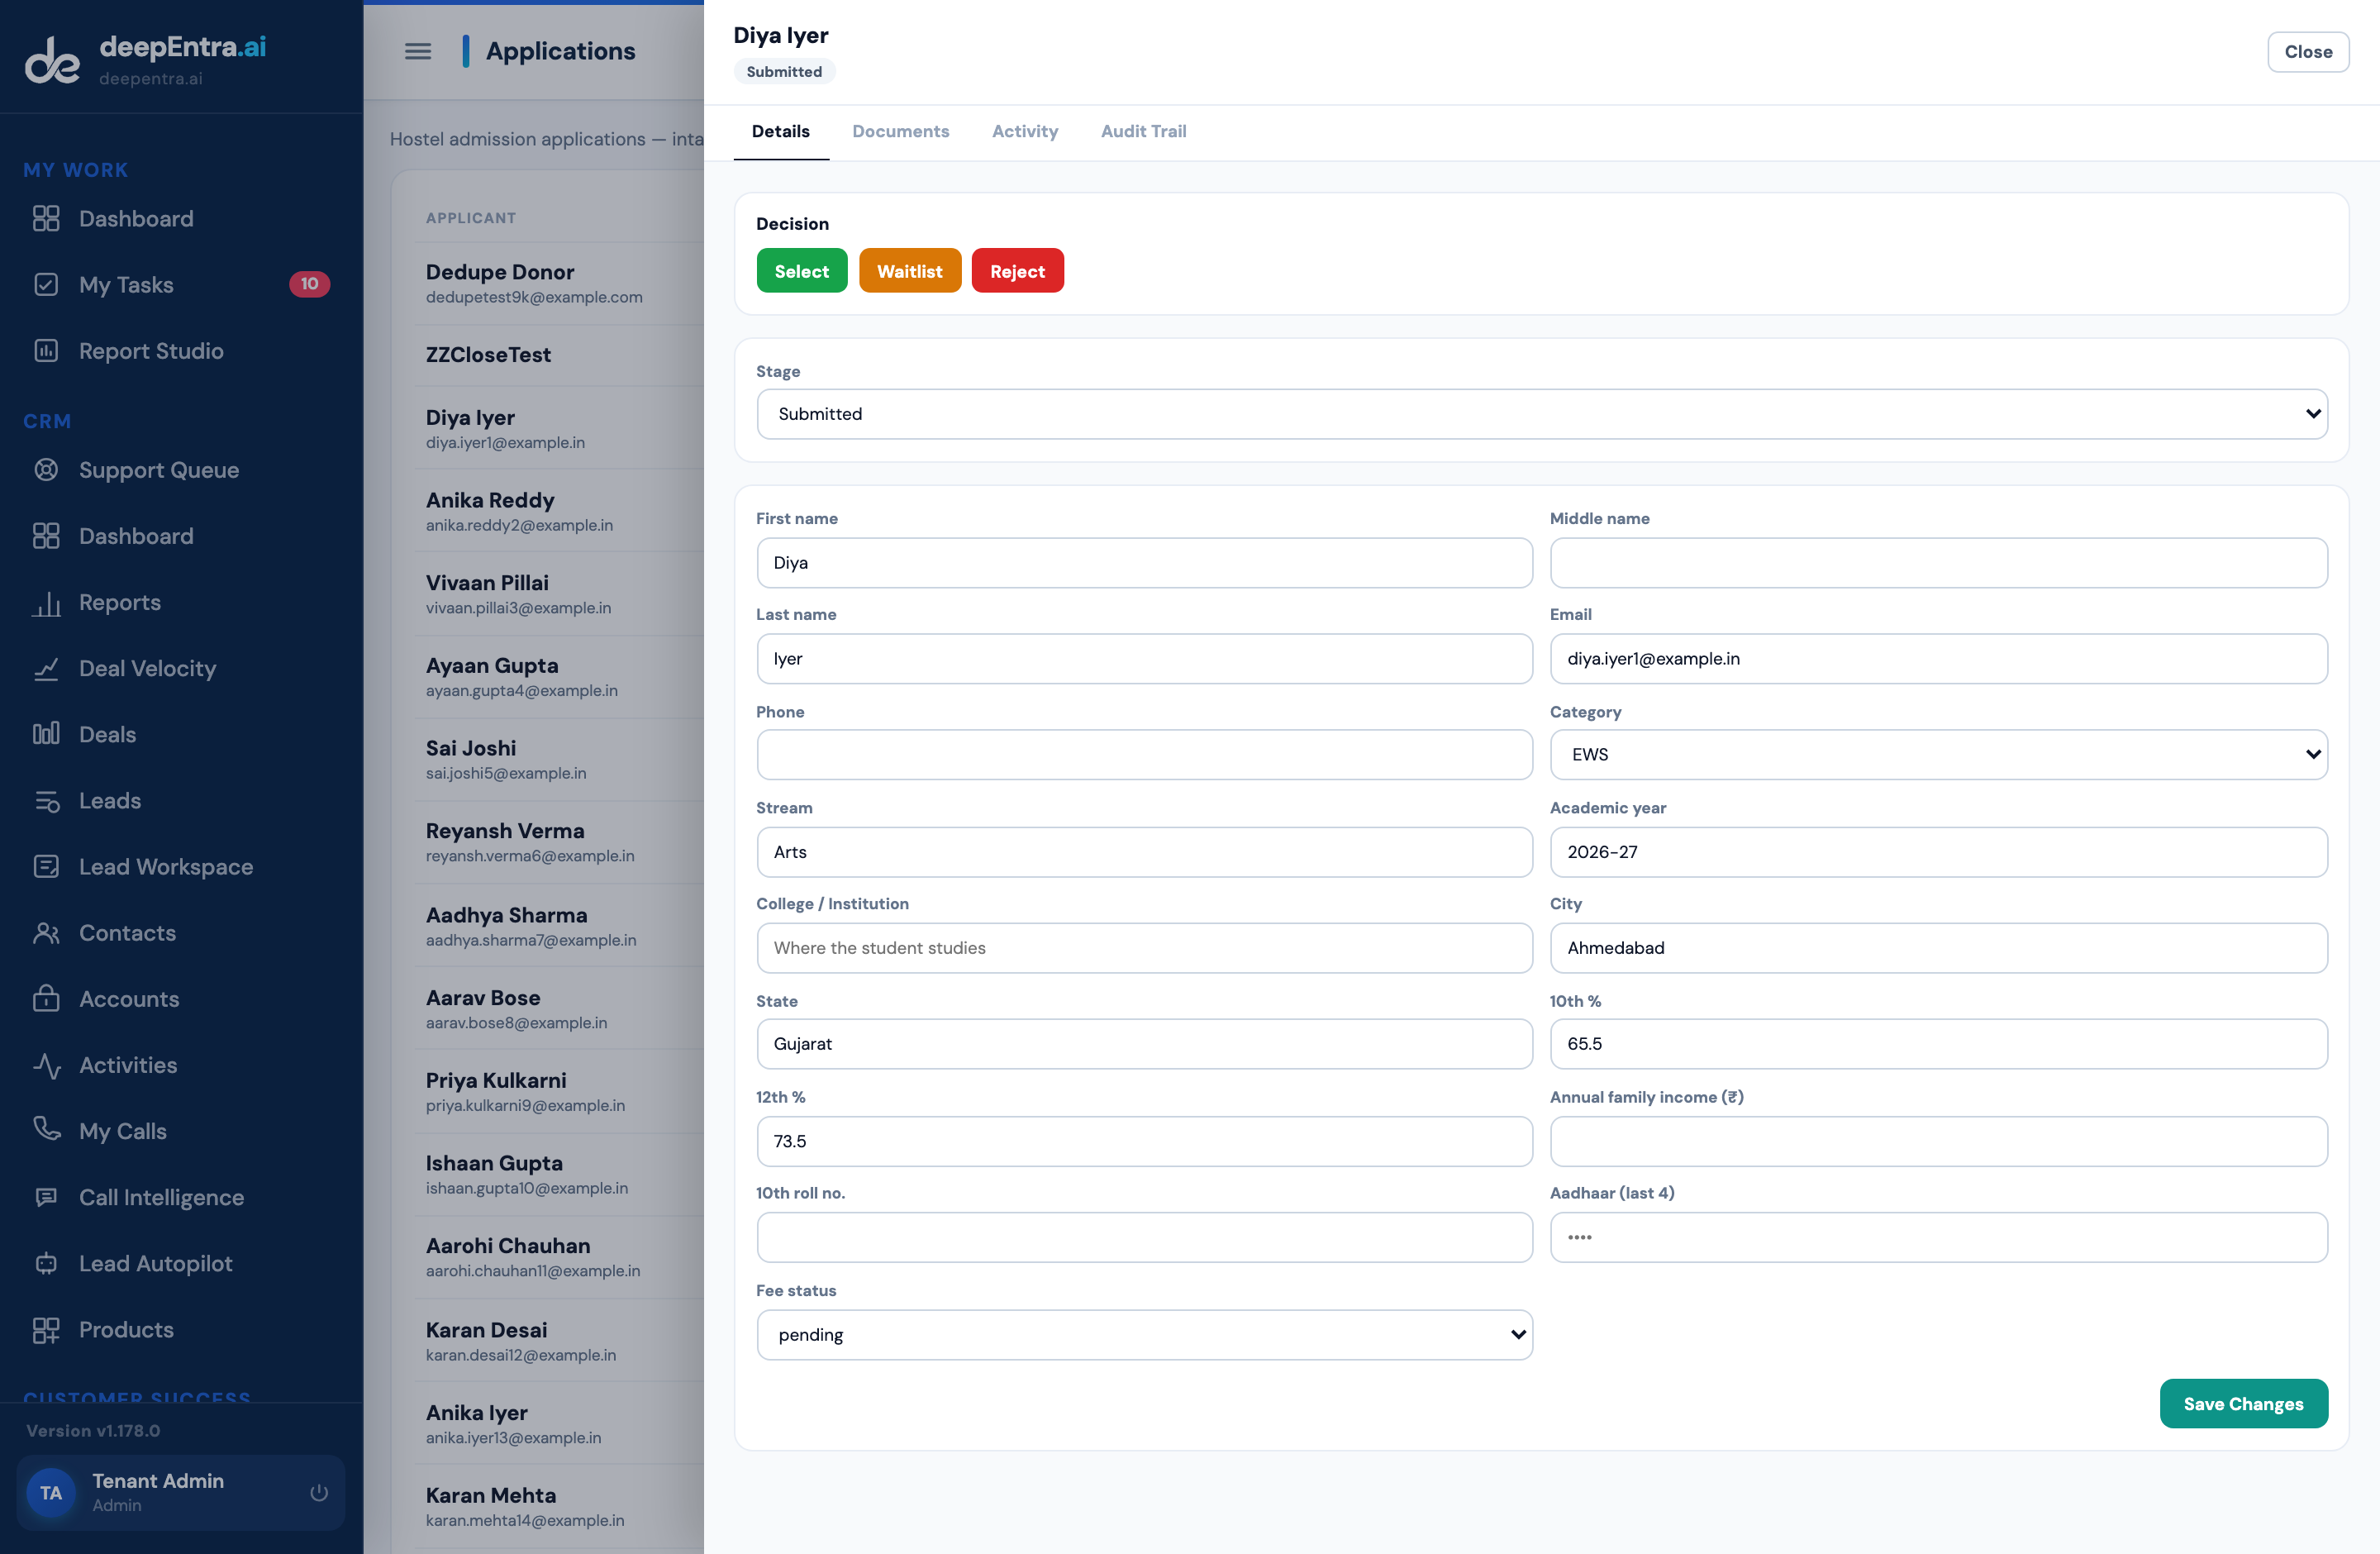Click the My Tasks checkbox icon
The width and height of the screenshot is (2380, 1554).
pos(46,285)
